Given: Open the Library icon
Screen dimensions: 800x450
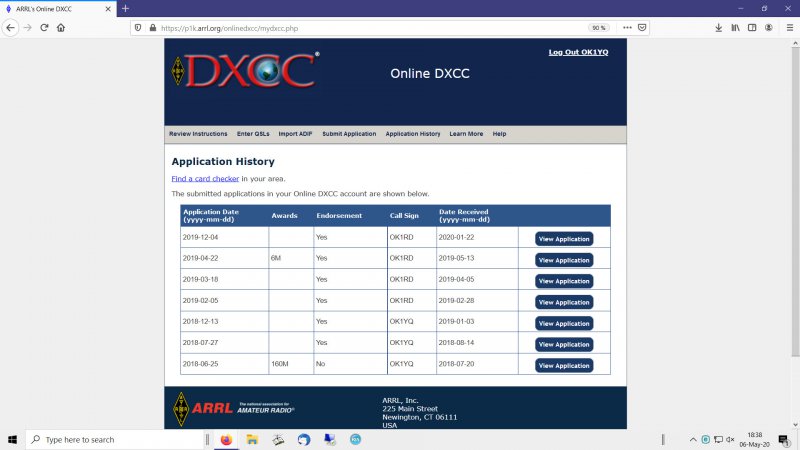Looking at the screenshot, I should coord(735,28).
